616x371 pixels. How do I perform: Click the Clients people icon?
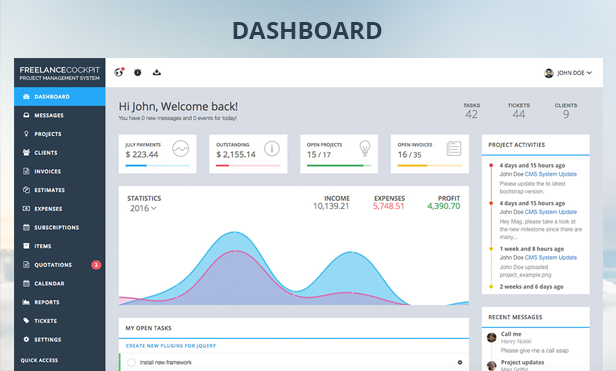tap(26, 152)
